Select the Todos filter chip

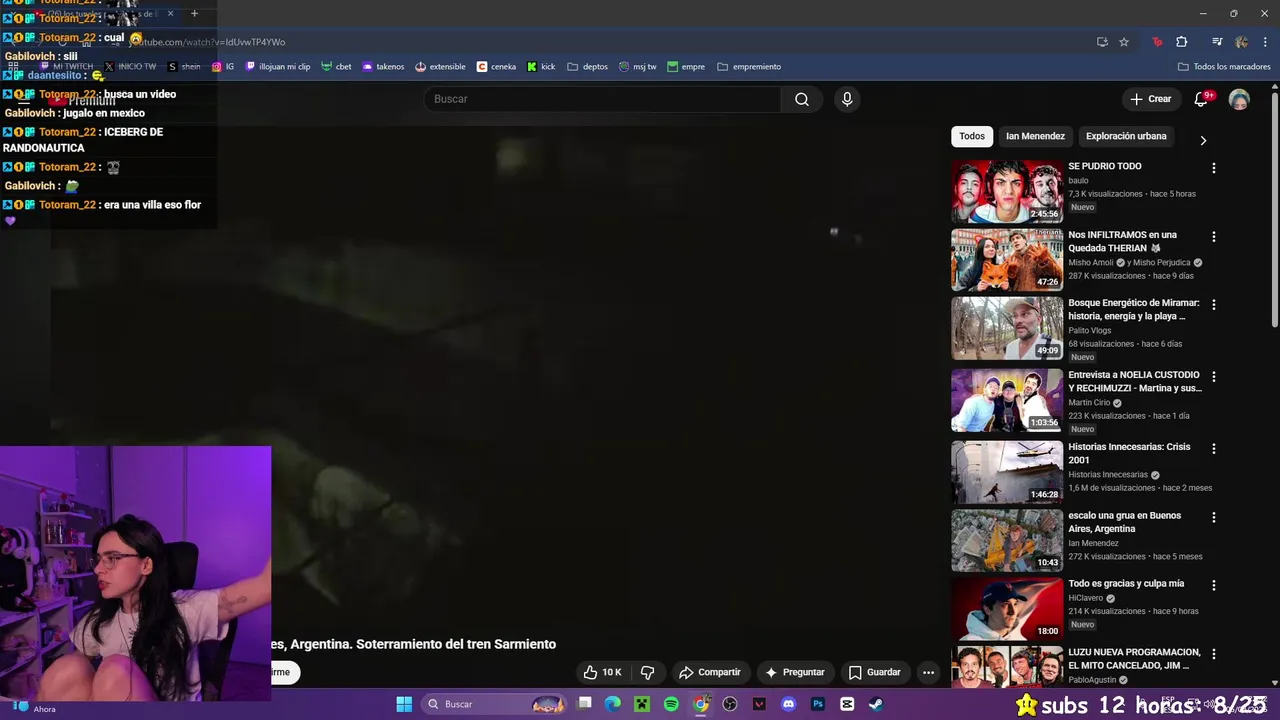(972, 136)
